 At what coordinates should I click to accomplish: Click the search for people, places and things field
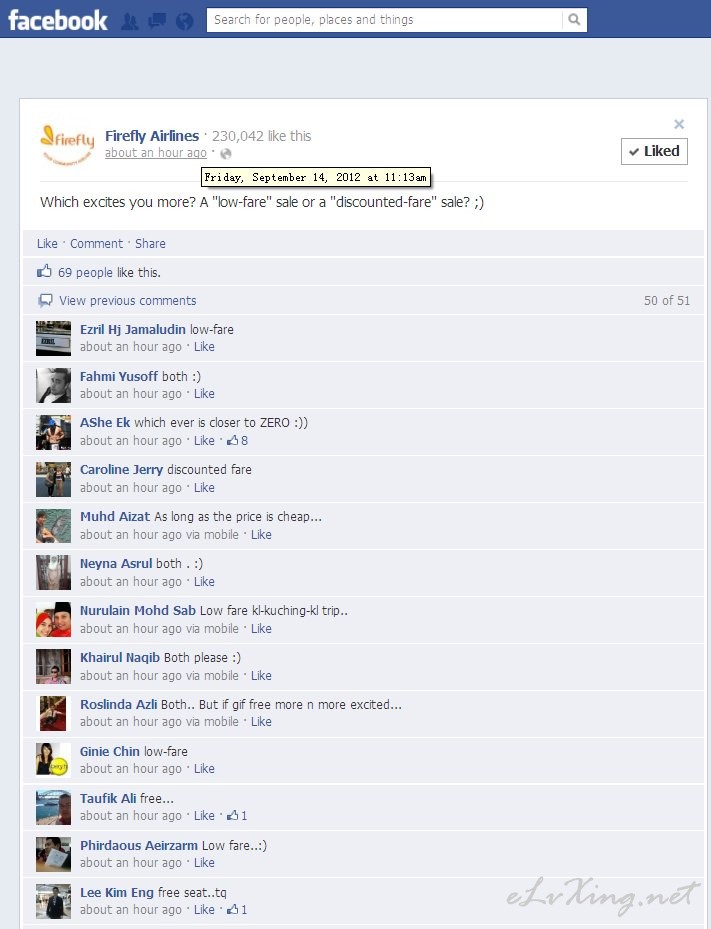click(384, 20)
